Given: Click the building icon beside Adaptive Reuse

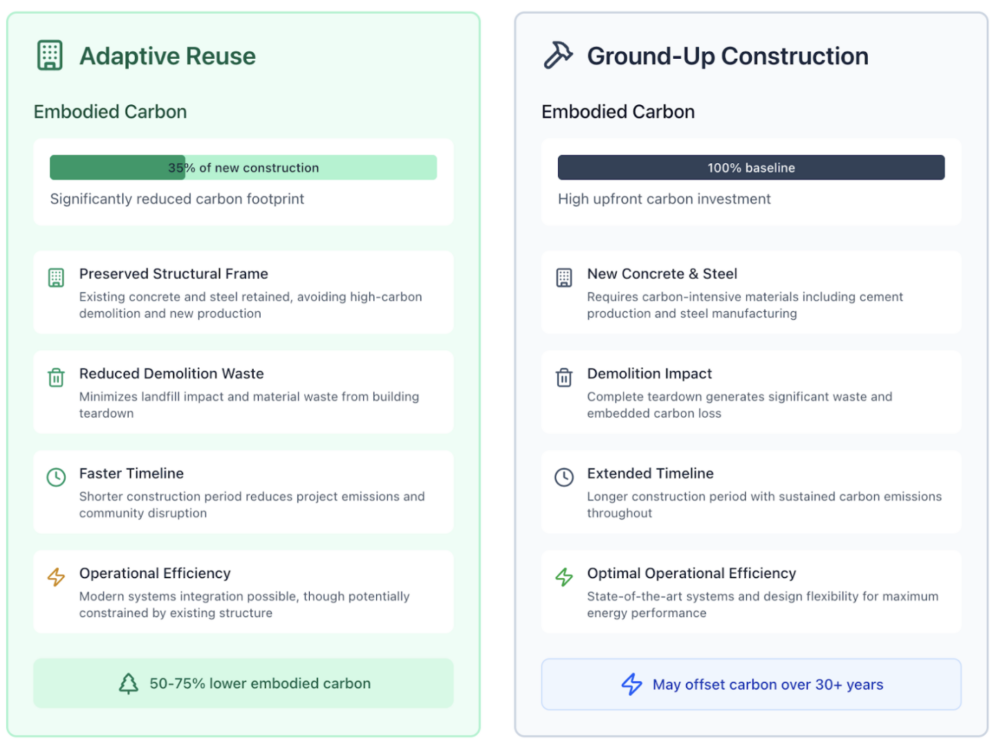Looking at the screenshot, I should pyautogui.click(x=49, y=55).
